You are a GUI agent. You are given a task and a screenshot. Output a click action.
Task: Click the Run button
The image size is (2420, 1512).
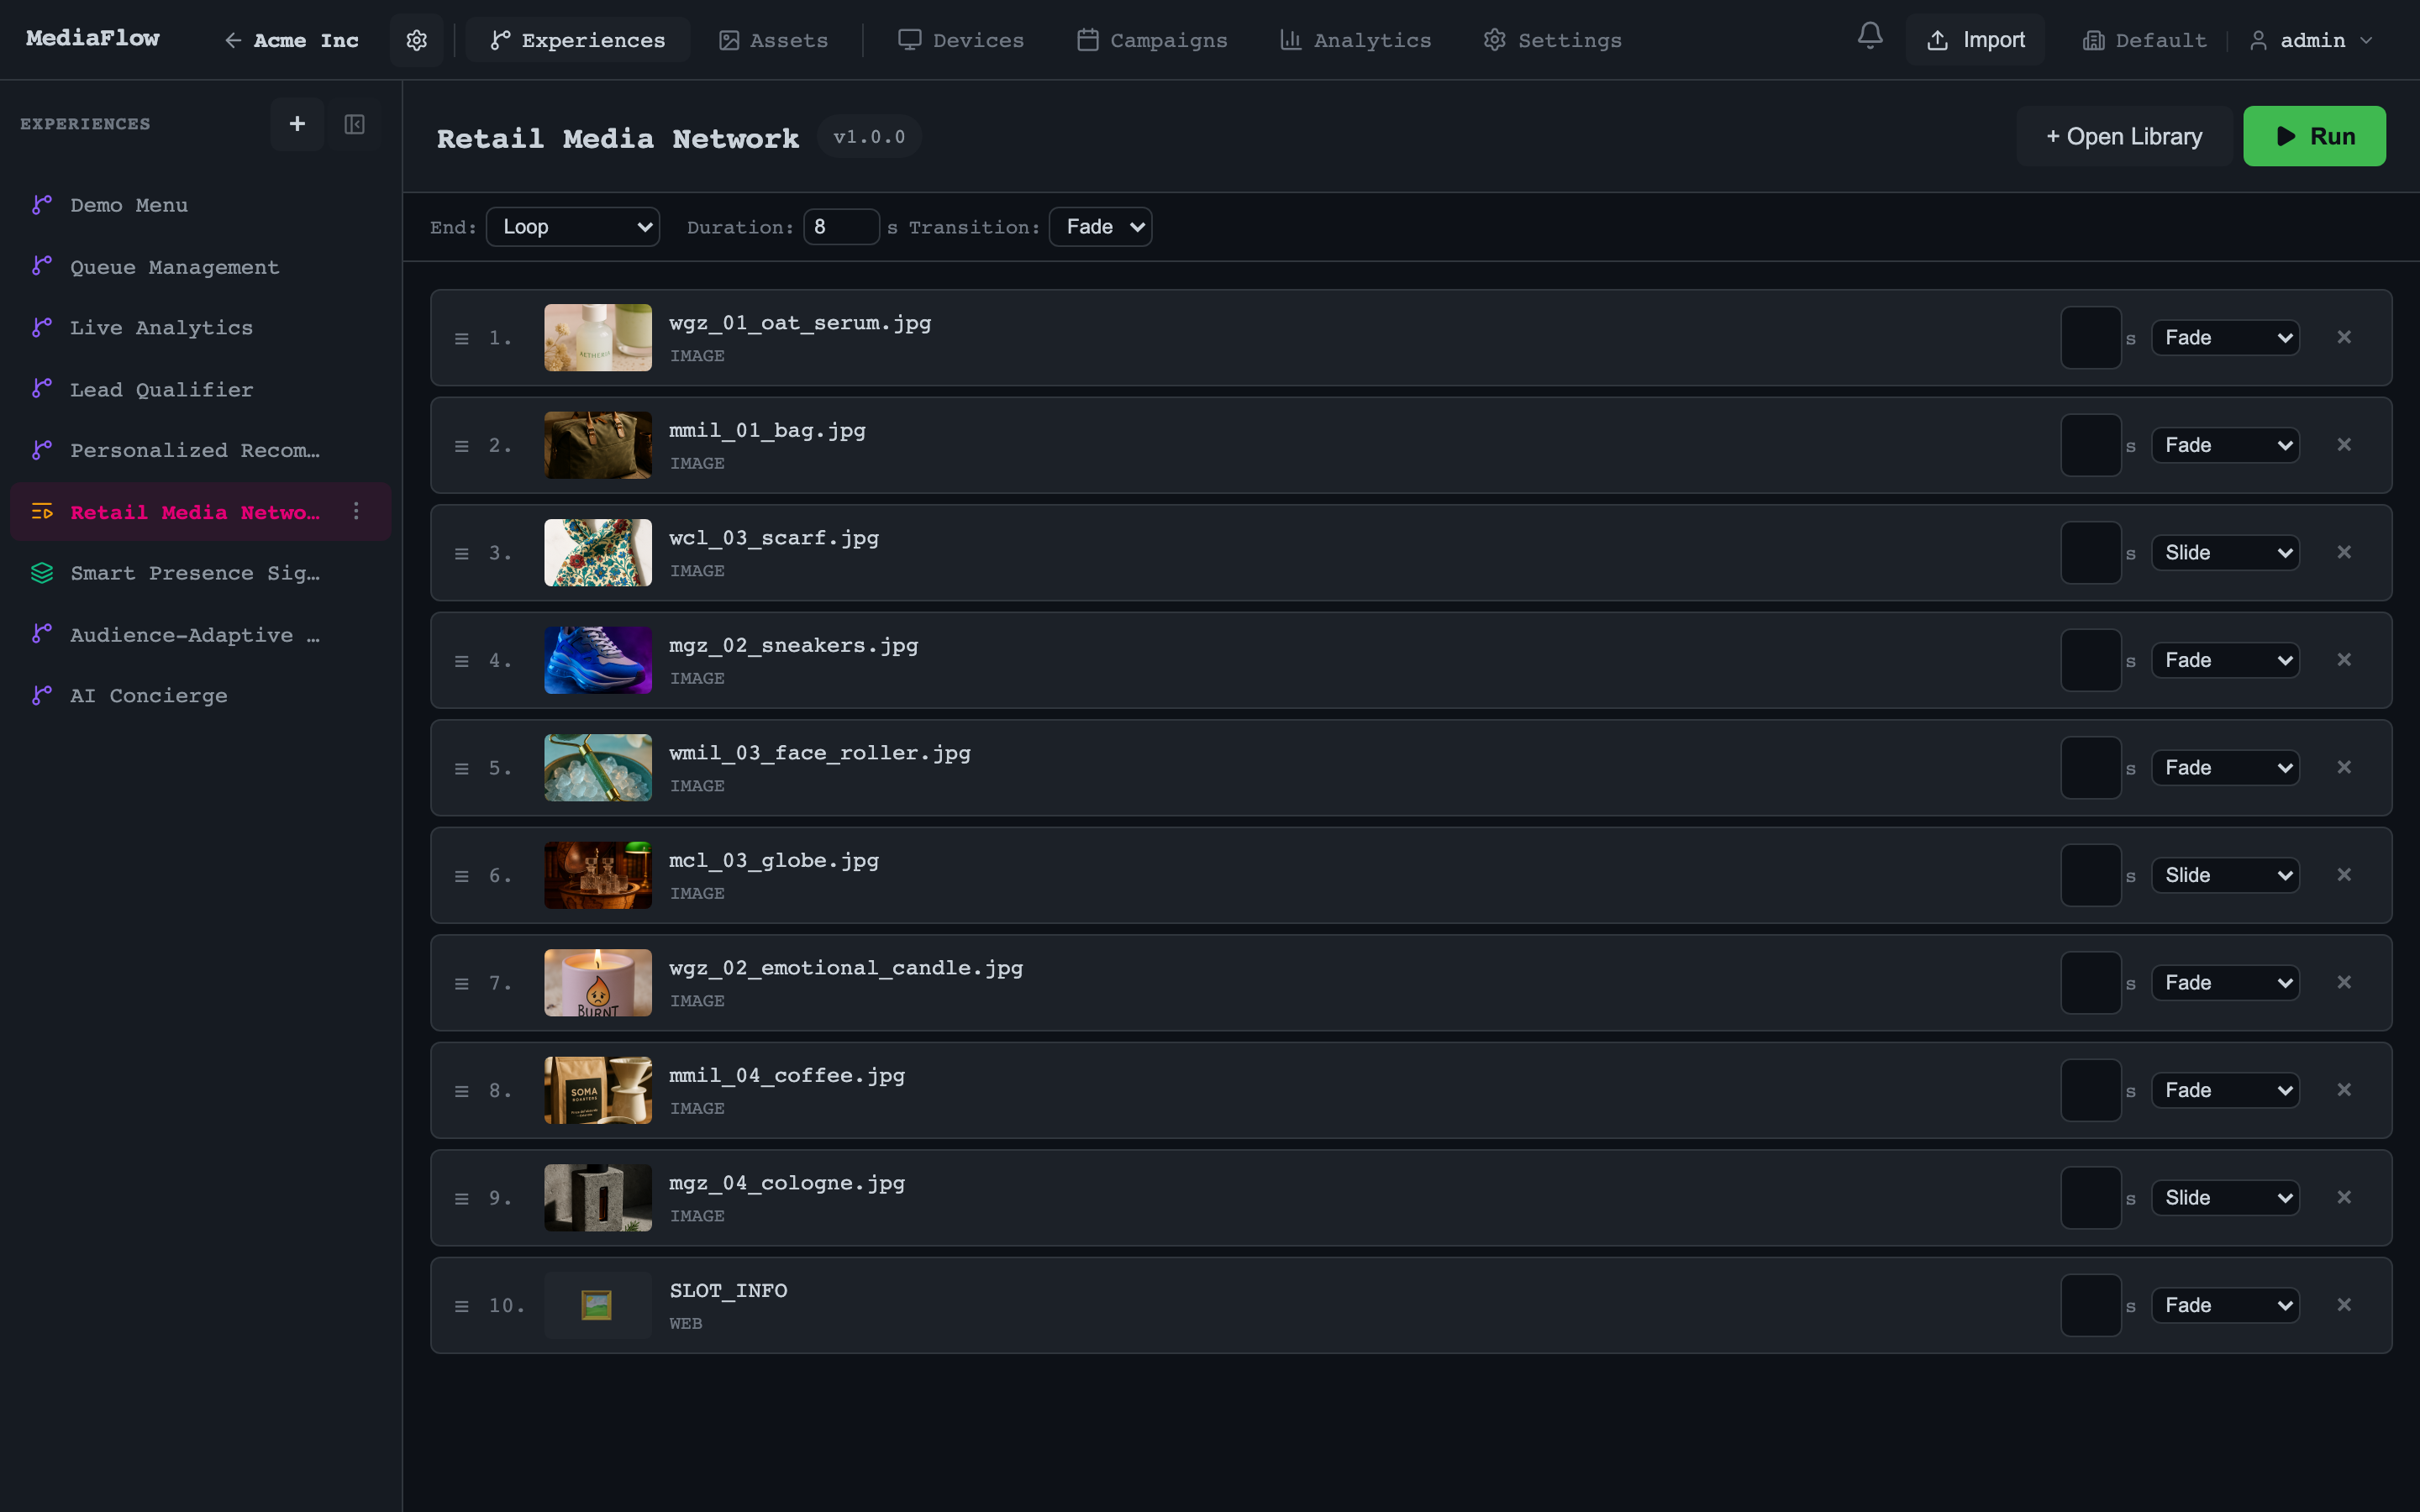tap(2315, 135)
